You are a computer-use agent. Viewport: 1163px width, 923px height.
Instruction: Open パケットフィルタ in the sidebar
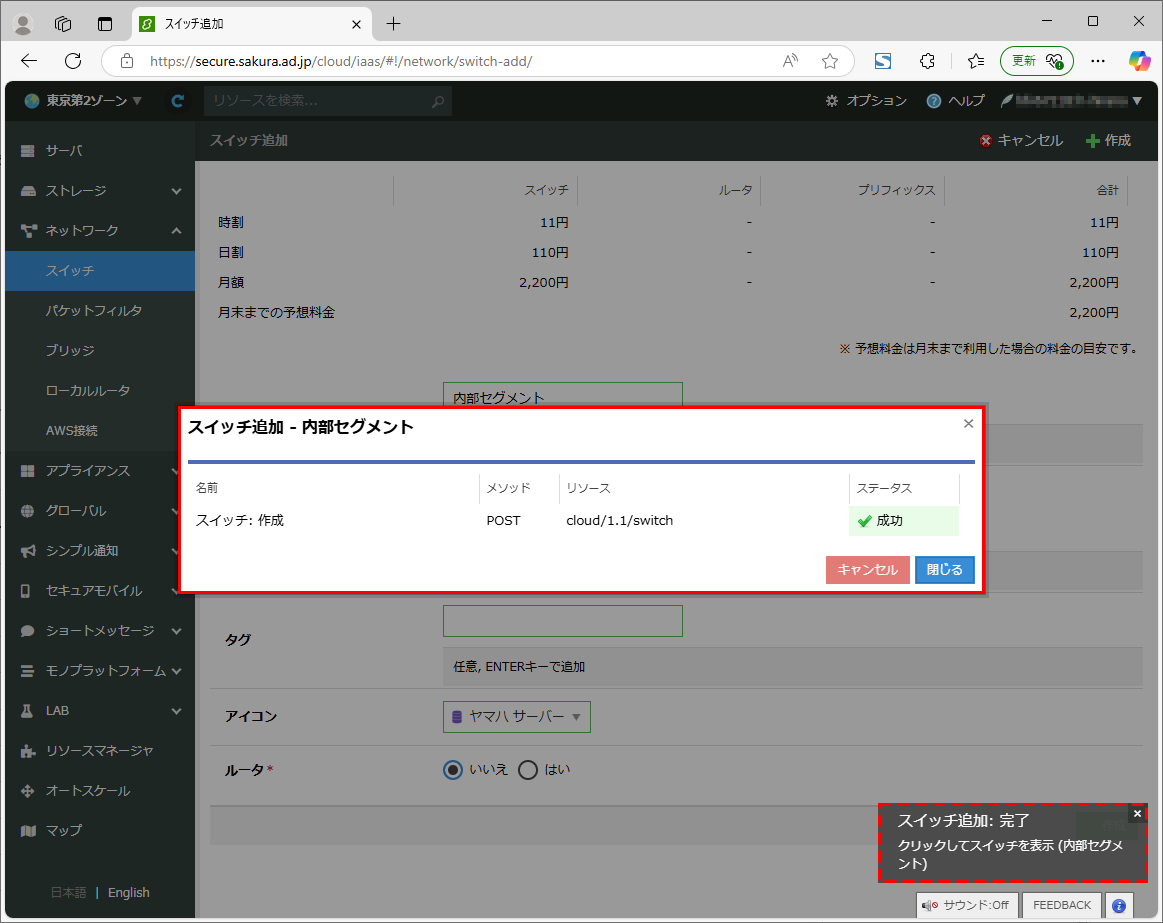(94, 311)
